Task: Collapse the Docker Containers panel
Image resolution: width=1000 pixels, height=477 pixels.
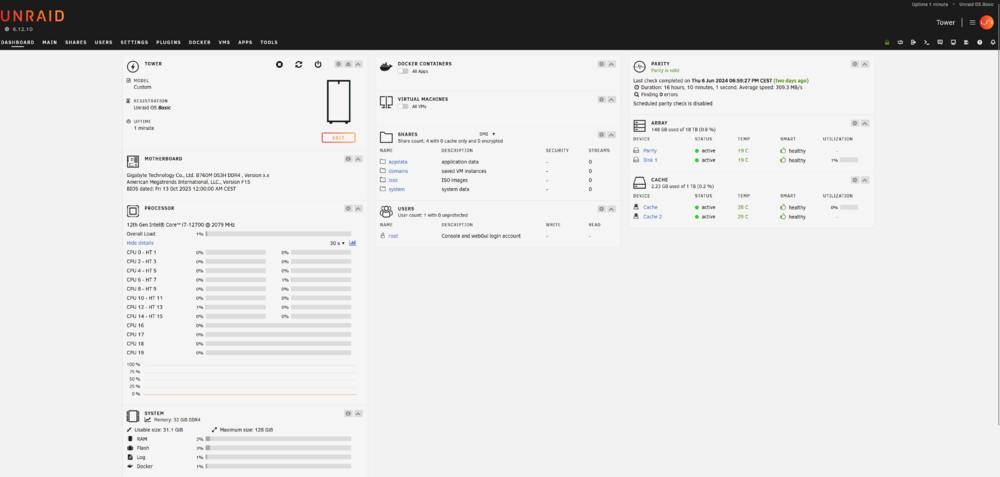Action: 612,64
